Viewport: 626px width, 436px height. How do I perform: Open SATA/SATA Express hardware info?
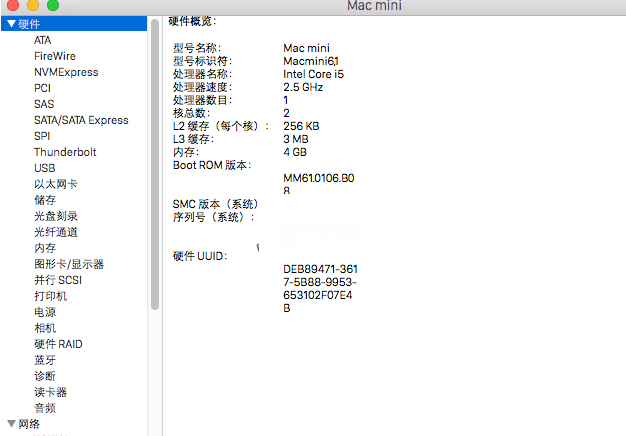point(81,120)
